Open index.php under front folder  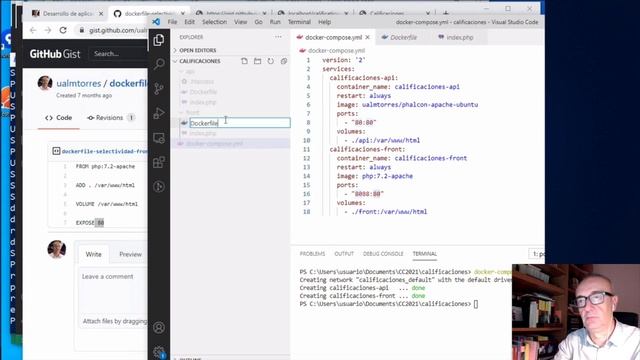click(203, 133)
